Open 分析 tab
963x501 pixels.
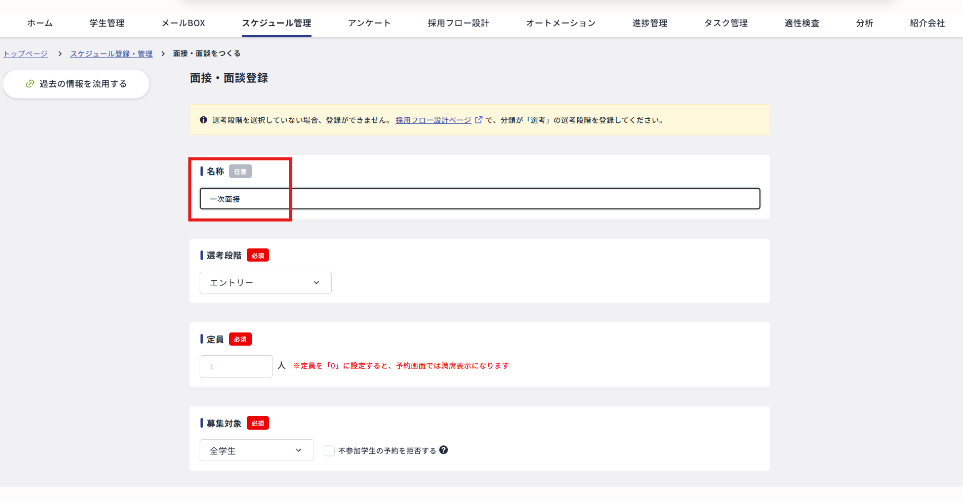pyautogui.click(x=865, y=23)
